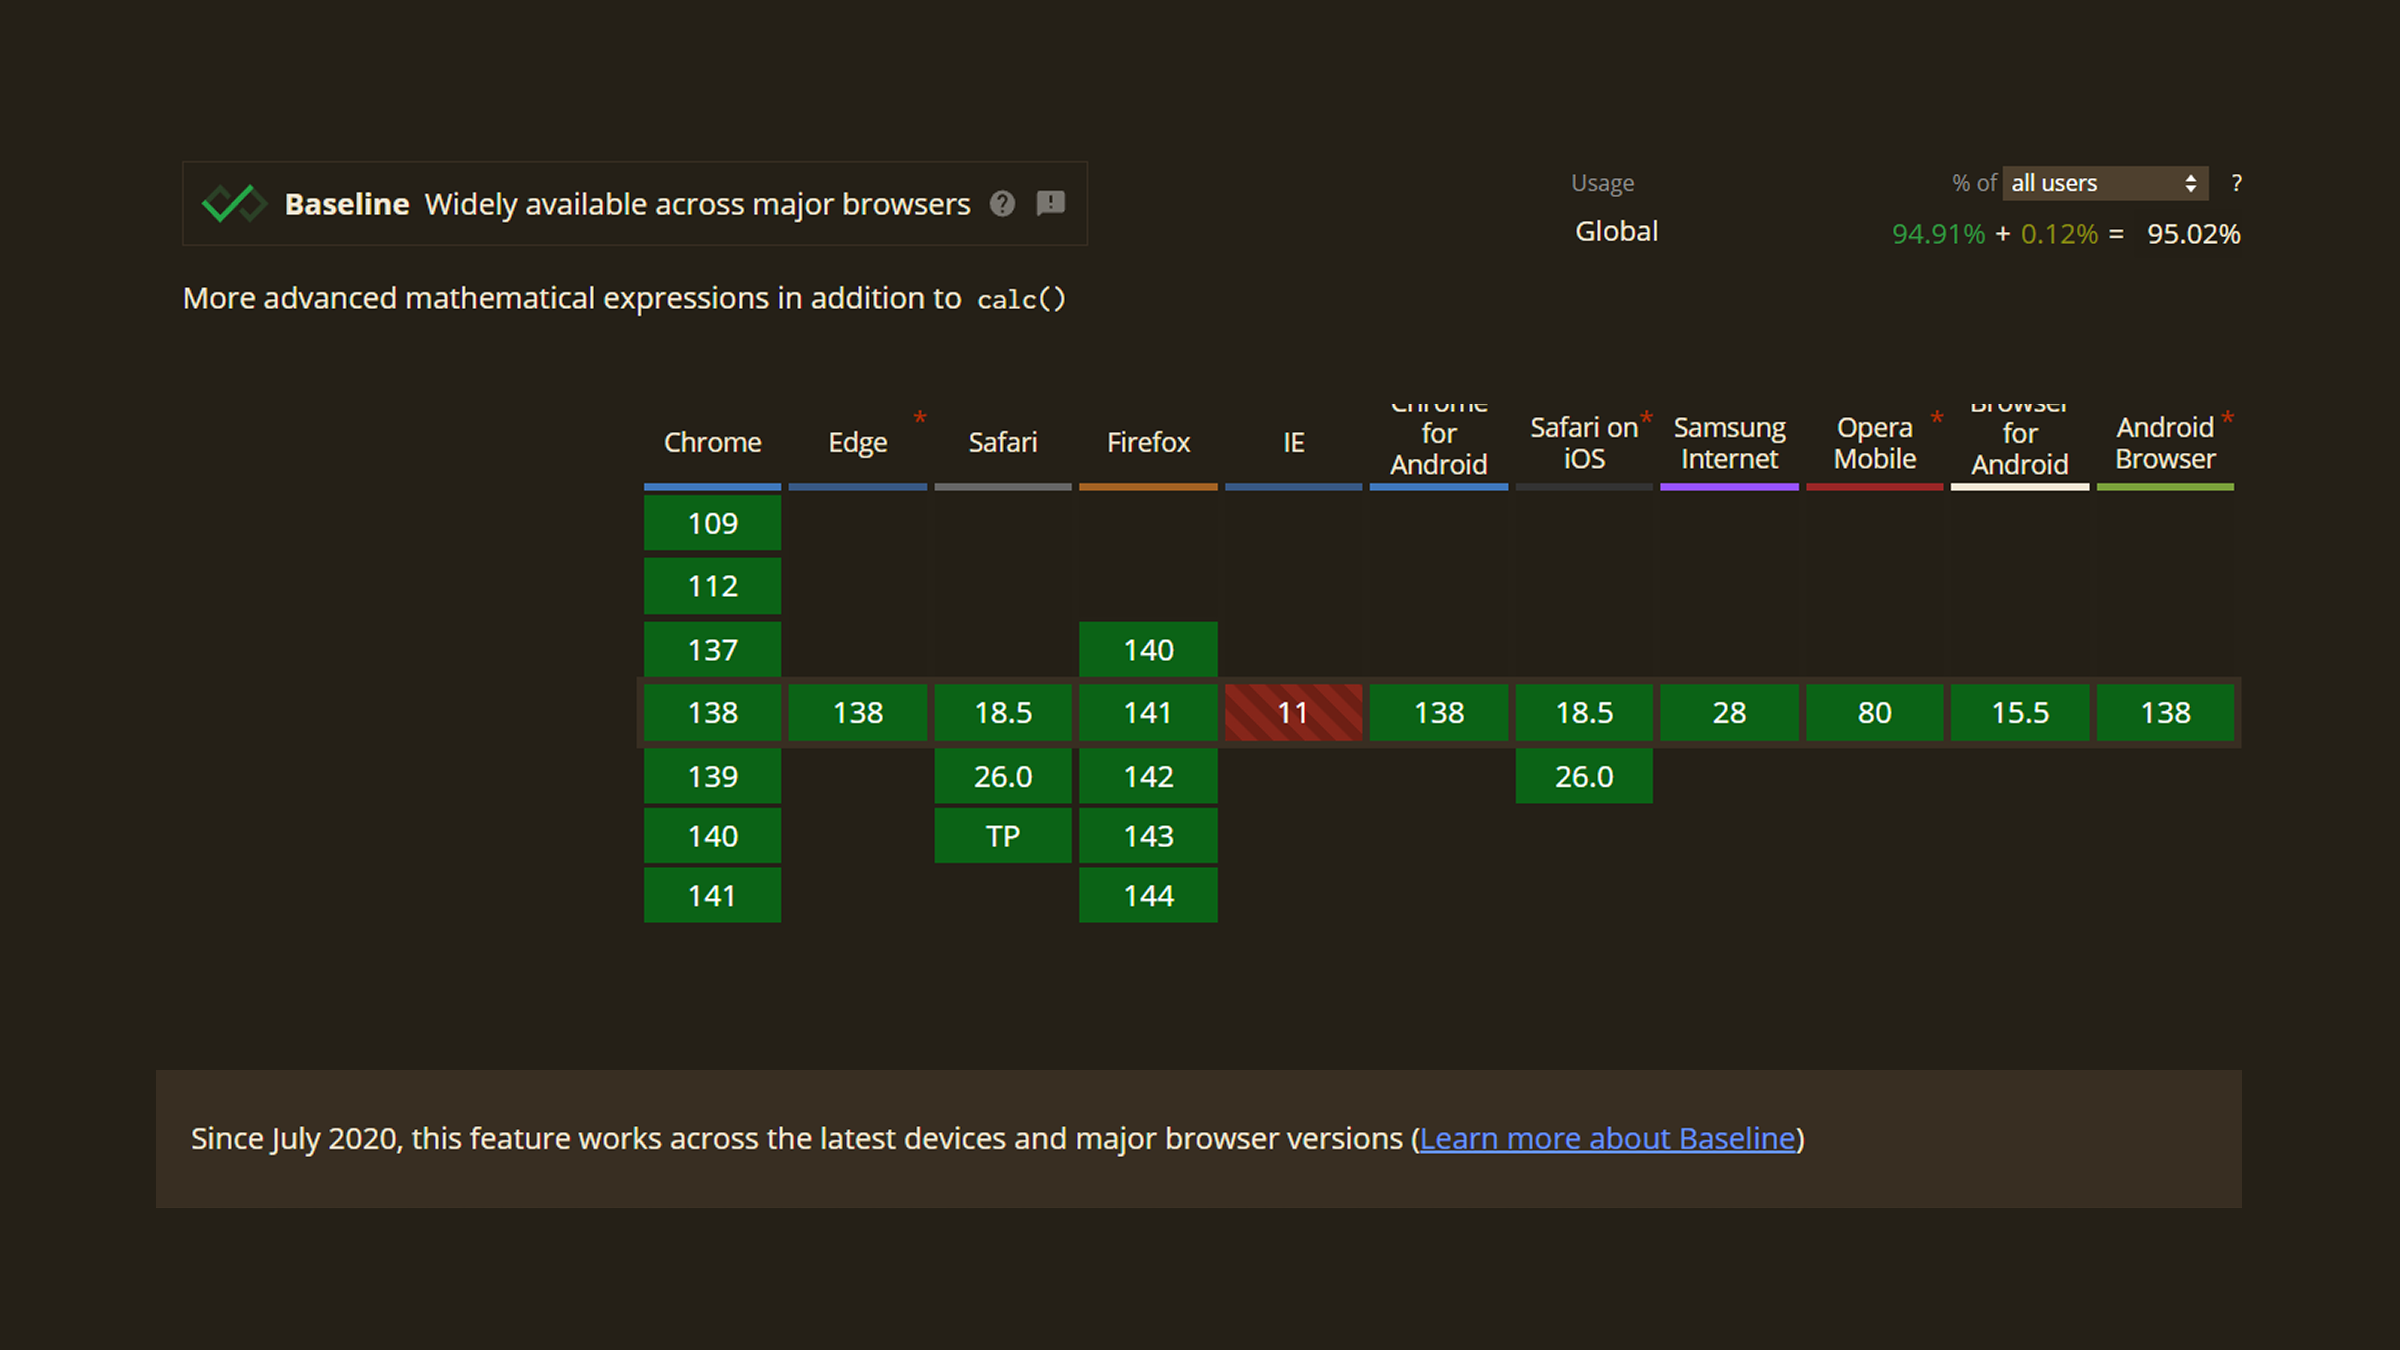
Task: Select the Firefox column header
Action: (1148, 442)
